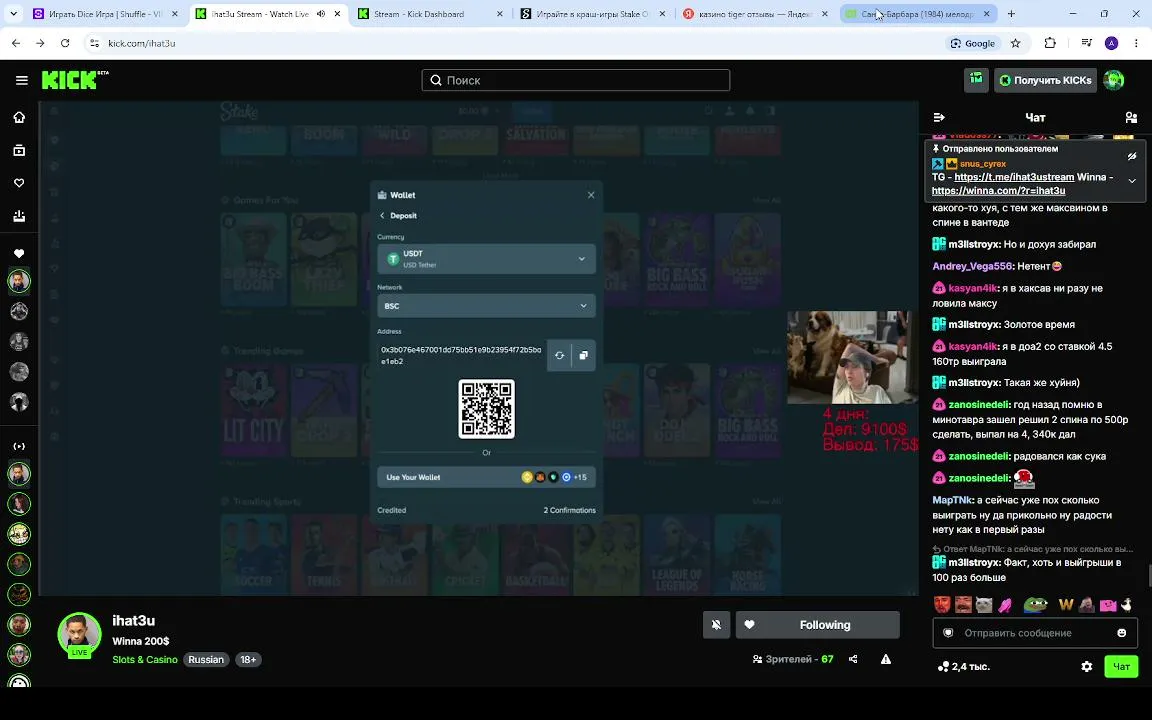This screenshot has height=720, width=1152.
Task: Open the hamburger sidebar menu
Action: (21, 80)
